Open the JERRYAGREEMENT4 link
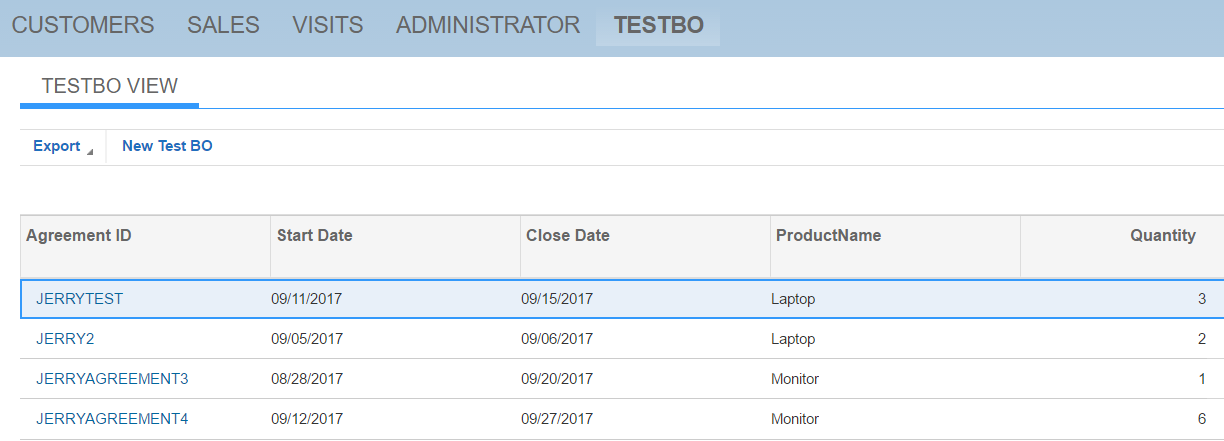 (112, 419)
